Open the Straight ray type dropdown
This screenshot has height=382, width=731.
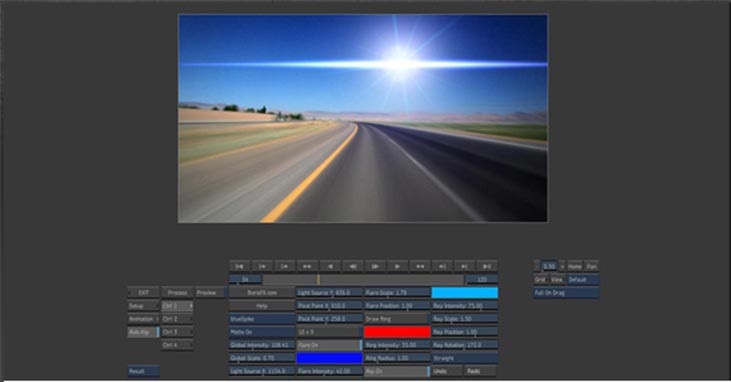coord(465,358)
